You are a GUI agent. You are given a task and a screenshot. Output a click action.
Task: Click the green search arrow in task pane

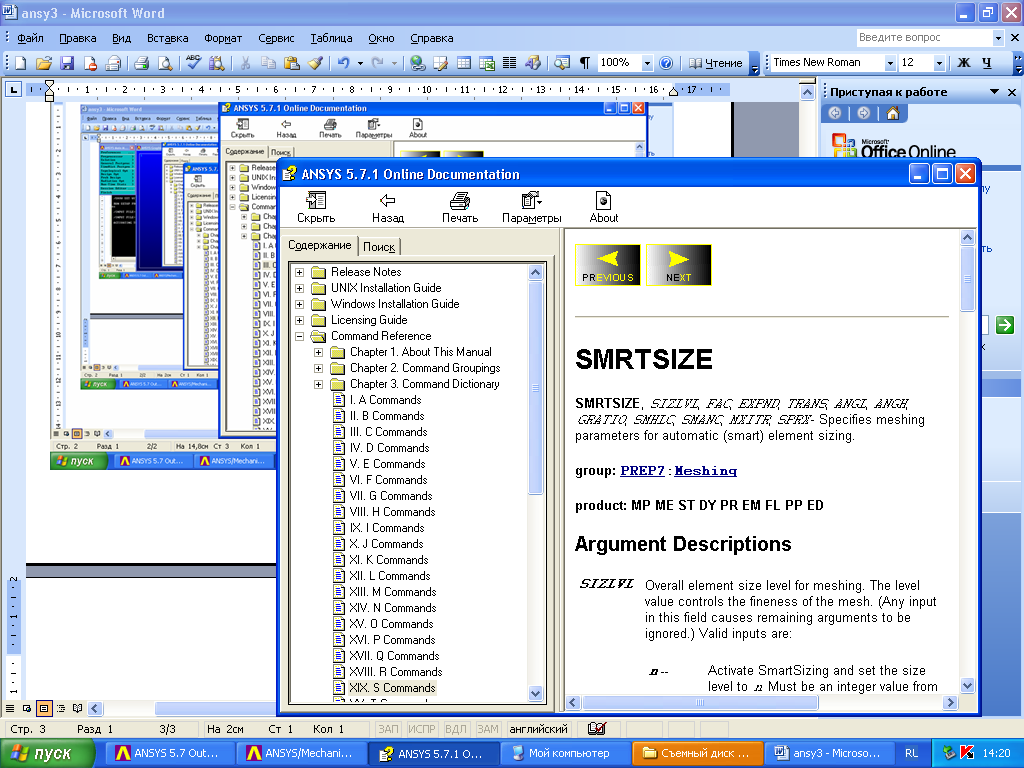(1004, 324)
